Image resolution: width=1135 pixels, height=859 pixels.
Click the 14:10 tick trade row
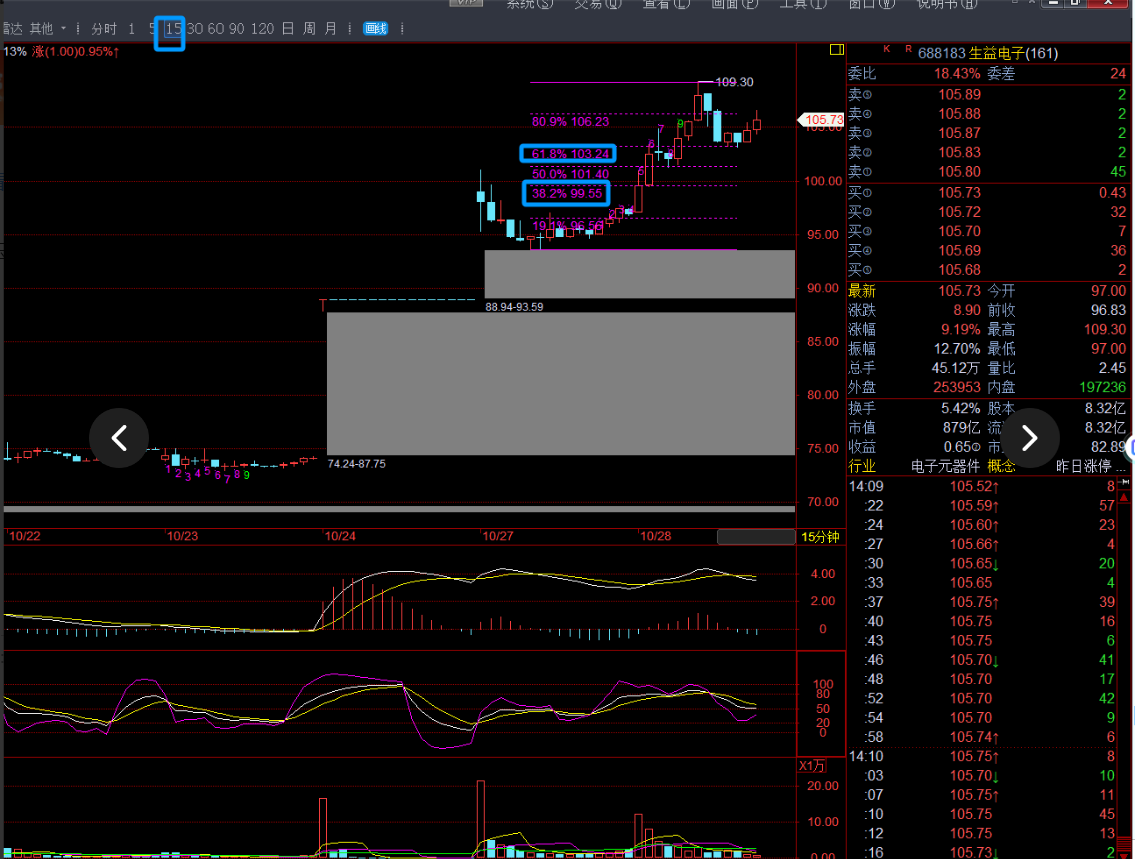982,757
